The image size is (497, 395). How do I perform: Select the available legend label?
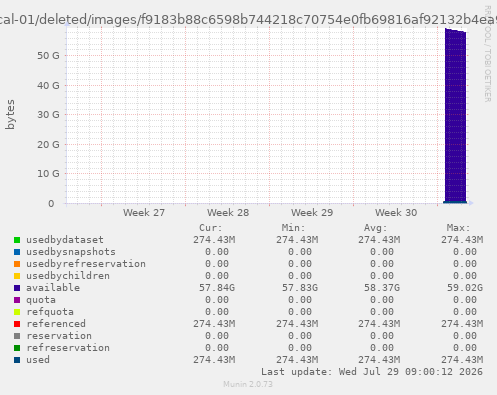coord(53,288)
